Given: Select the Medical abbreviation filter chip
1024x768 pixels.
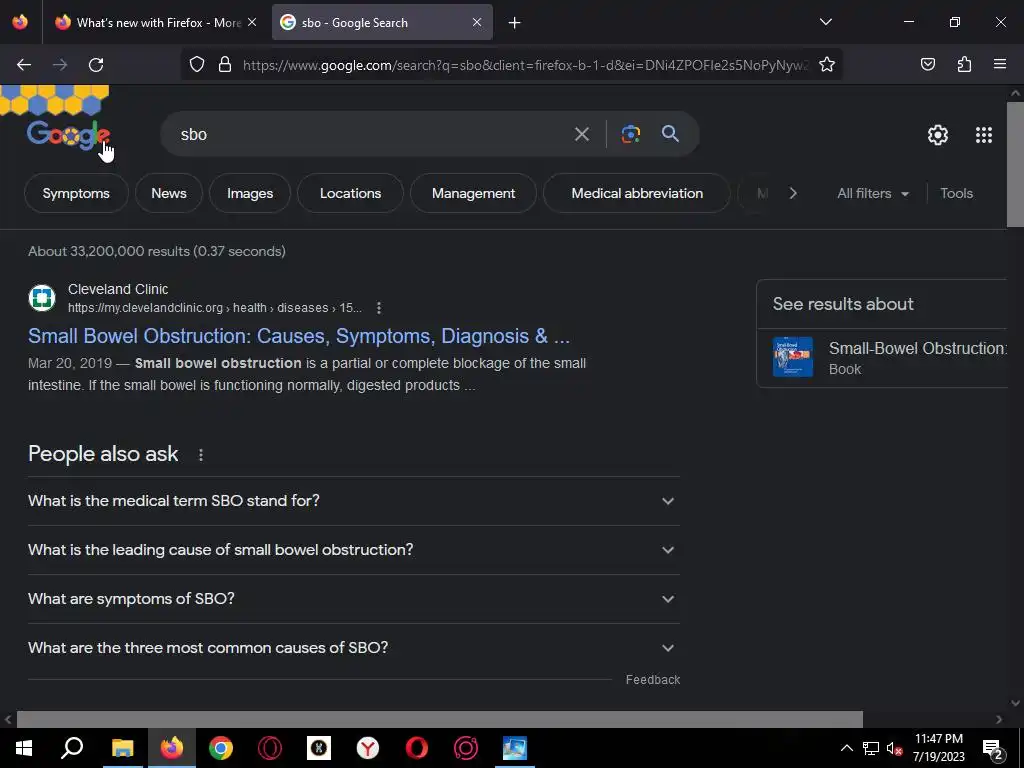Looking at the screenshot, I should tap(637, 193).
